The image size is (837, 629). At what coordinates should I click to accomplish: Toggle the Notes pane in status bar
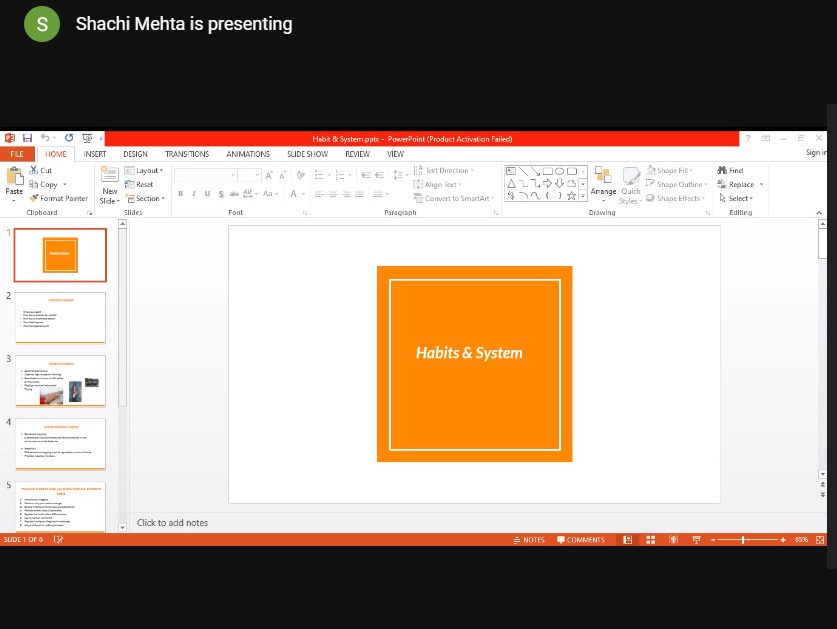click(528, 540)
